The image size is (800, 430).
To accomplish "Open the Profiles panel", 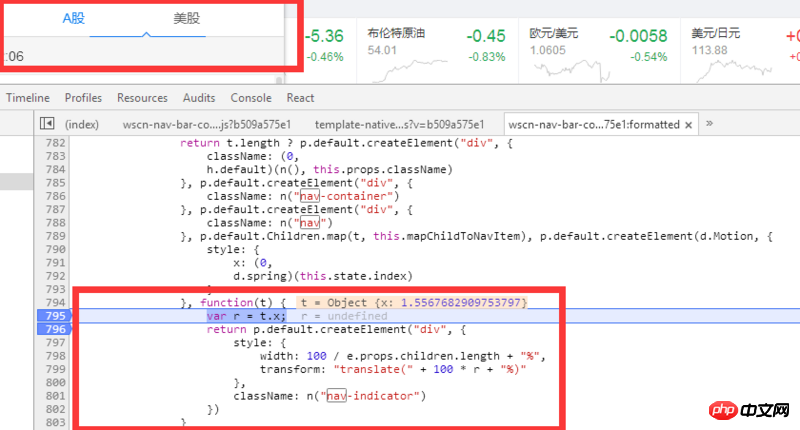I will point(83,98).
